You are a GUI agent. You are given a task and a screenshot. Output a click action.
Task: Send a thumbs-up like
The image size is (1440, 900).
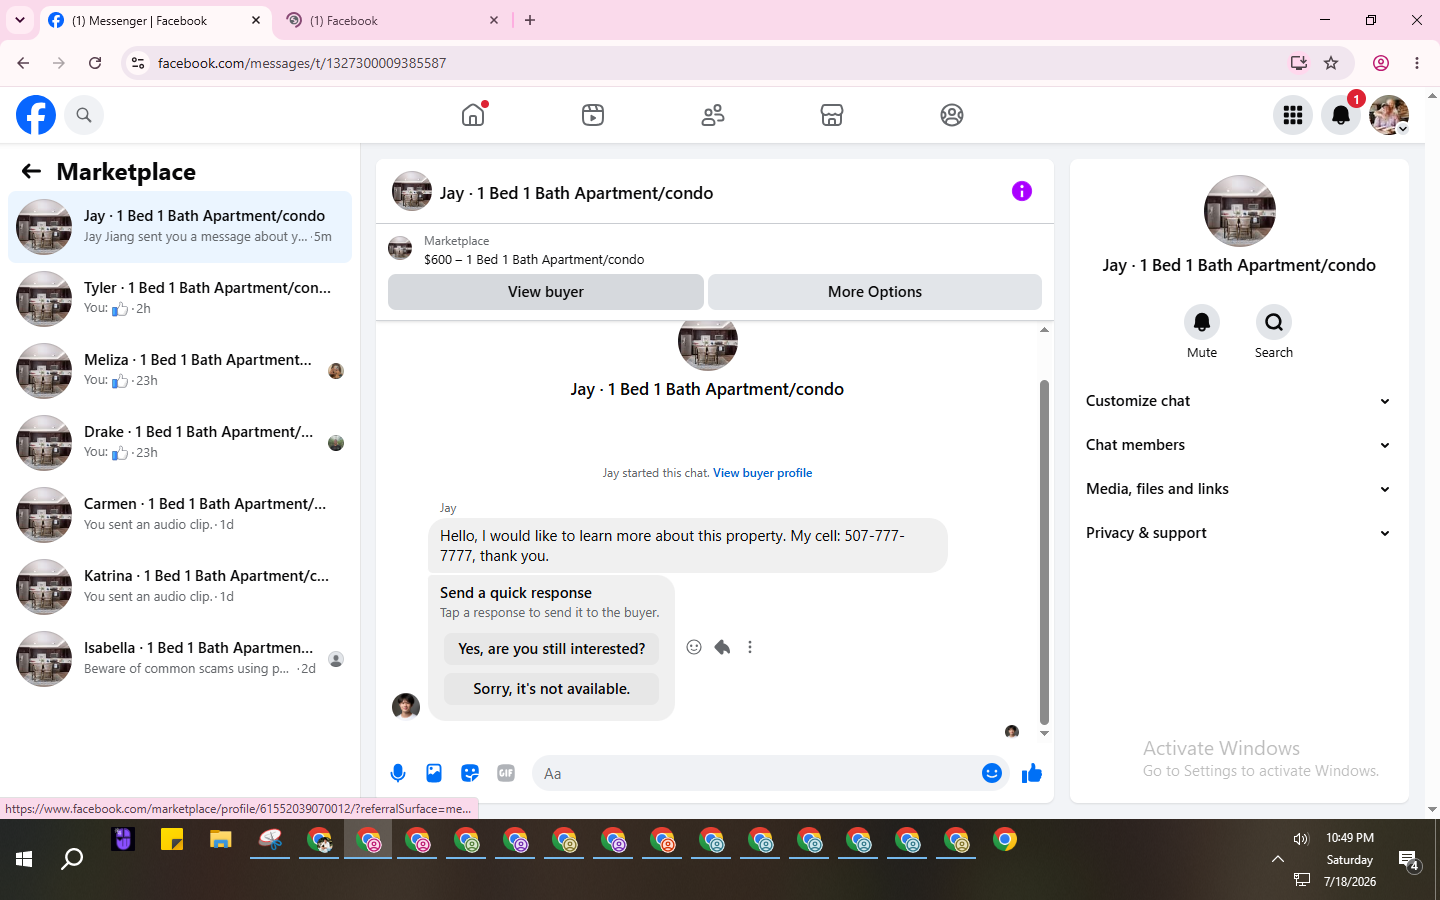pyautogui.click(x=1032, y=773)
